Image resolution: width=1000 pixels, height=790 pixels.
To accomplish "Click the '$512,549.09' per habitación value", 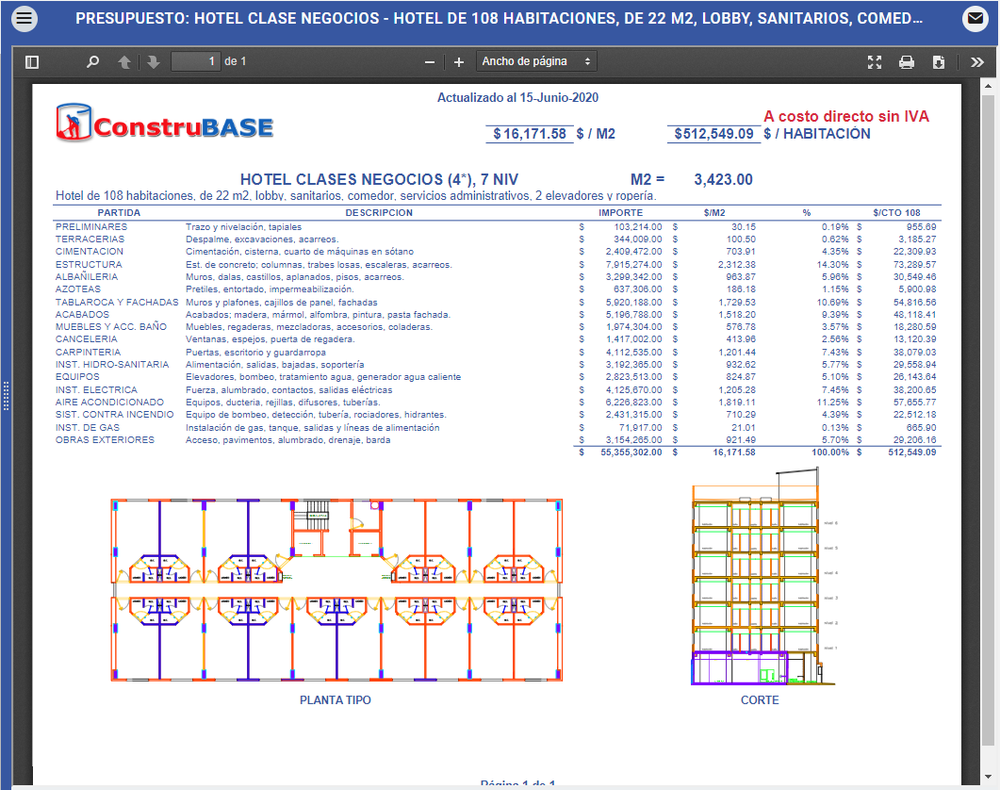I will [714, 134].
